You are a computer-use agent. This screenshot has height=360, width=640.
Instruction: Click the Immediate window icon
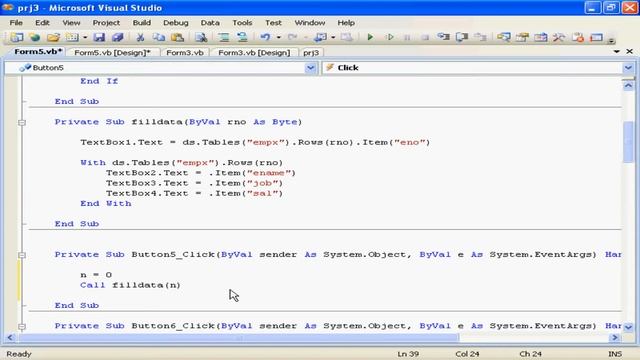pos(596,38)
